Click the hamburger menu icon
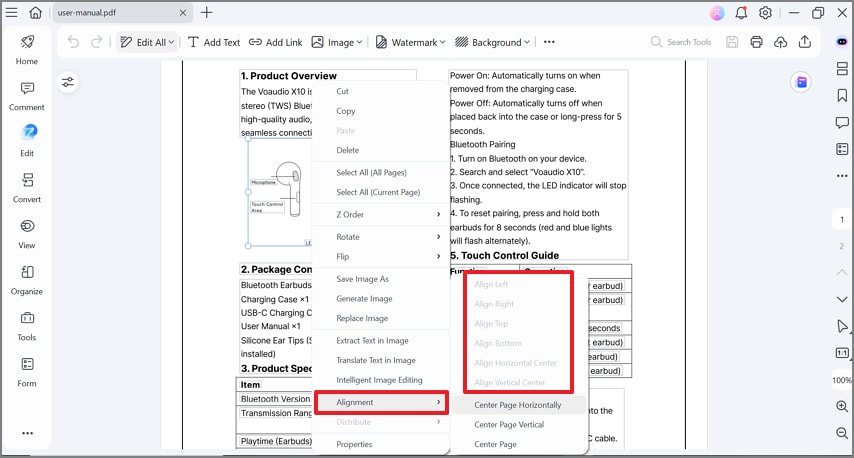Screen dimensions: 854x458 [x=11, y=13]
